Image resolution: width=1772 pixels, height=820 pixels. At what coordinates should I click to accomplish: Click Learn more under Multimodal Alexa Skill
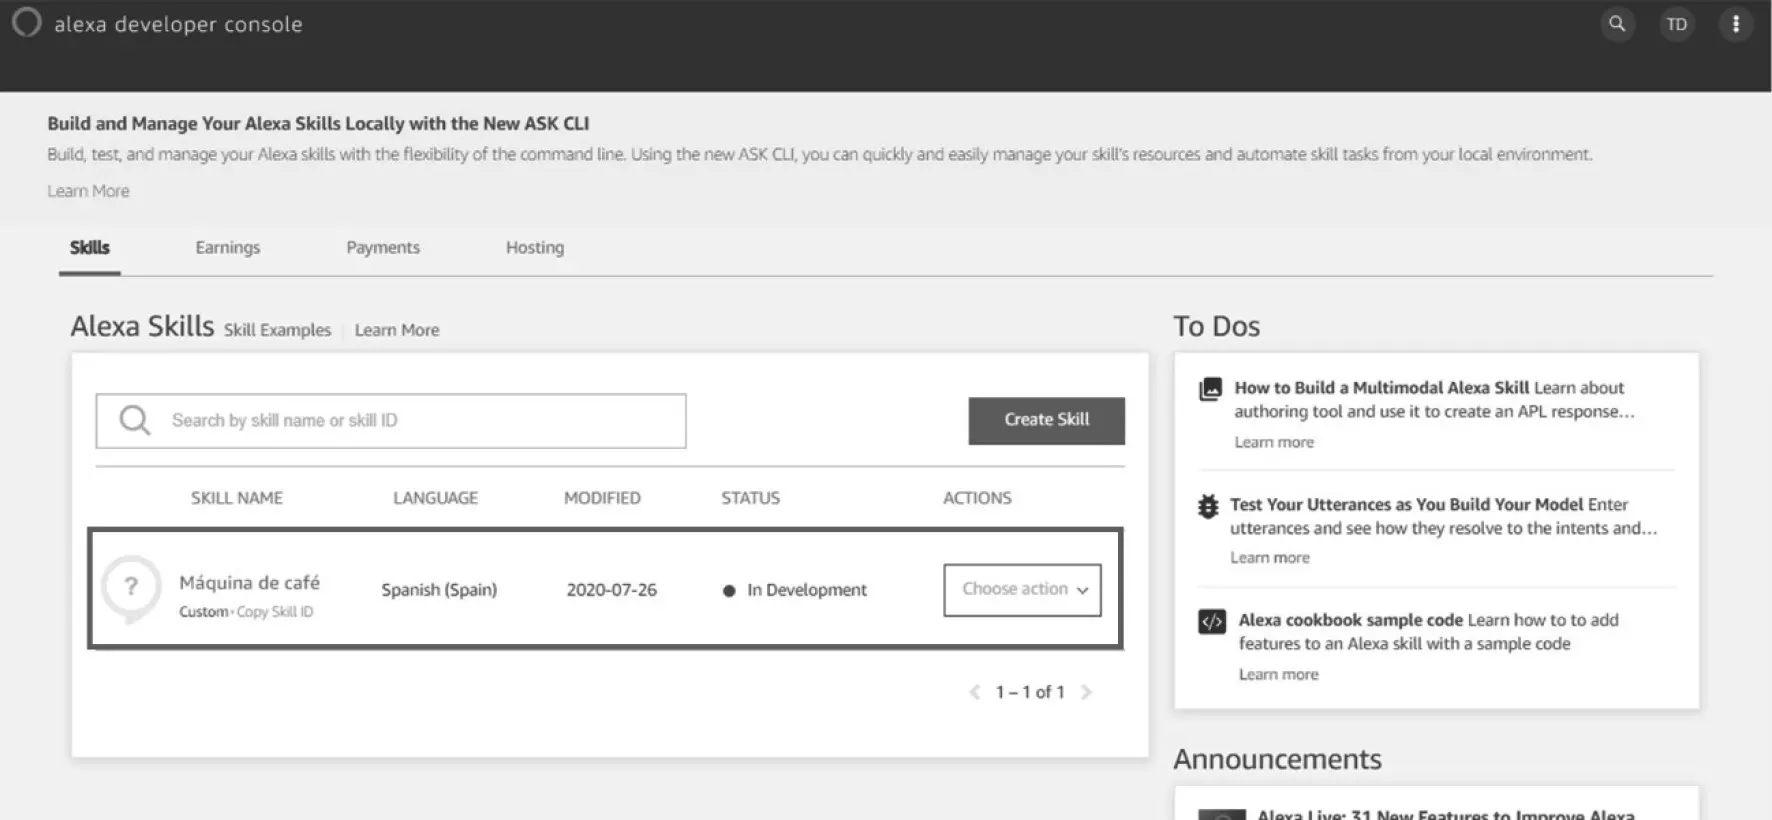1274,442
